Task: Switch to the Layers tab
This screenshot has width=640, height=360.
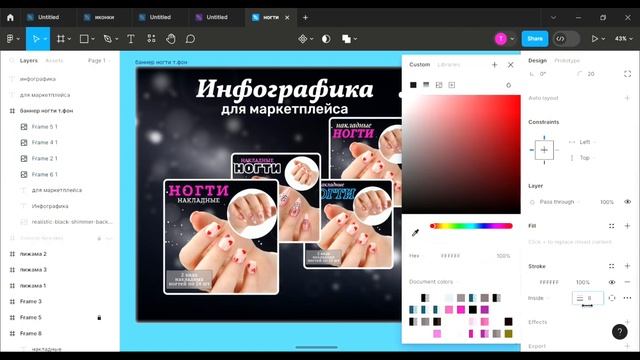Action: [x=29, y=60]
